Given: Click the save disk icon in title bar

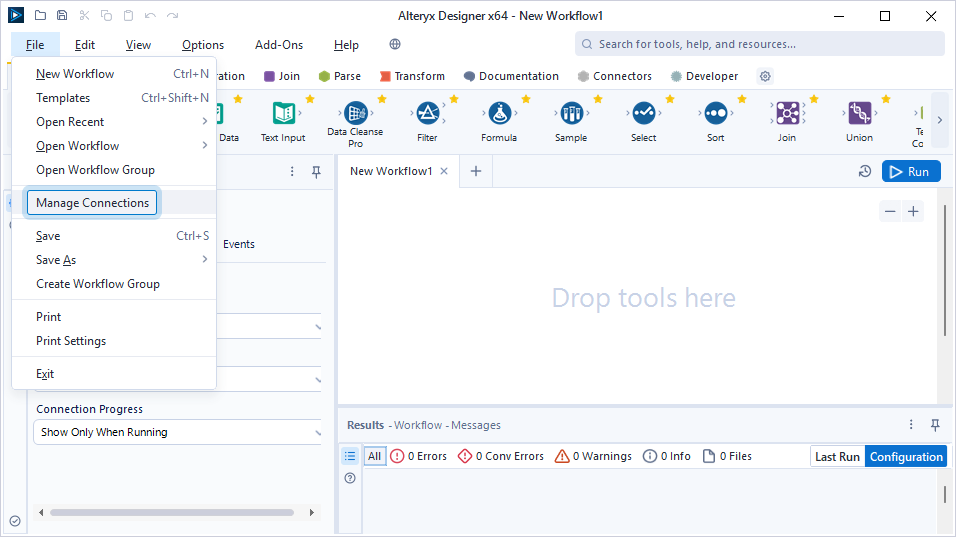Looking at the screenshot, I should click(62, 15).
